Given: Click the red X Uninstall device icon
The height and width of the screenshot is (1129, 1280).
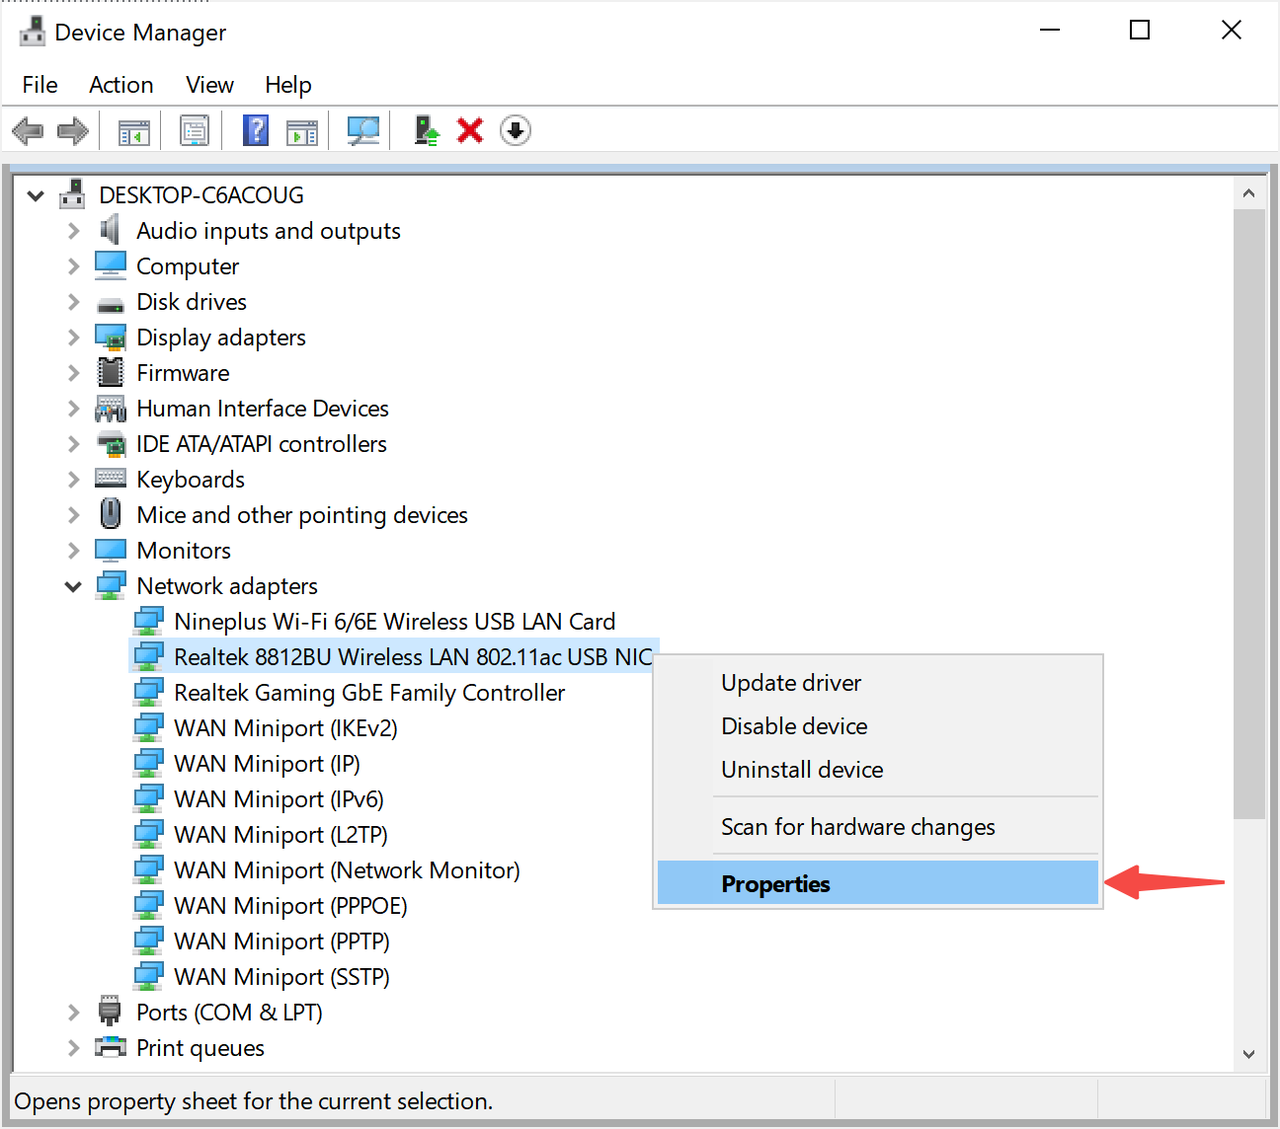Looking at the screenshot, I should tap(470, 131).
